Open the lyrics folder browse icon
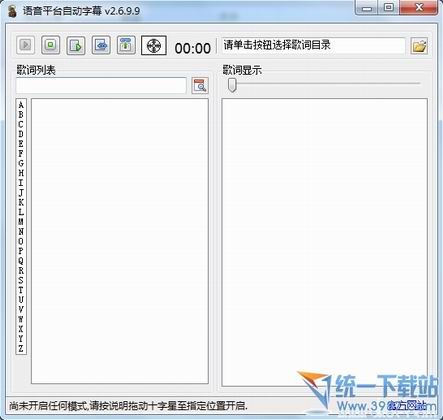Image resolution: width=443 pixels, height=420 pixels. click(419, 46)
